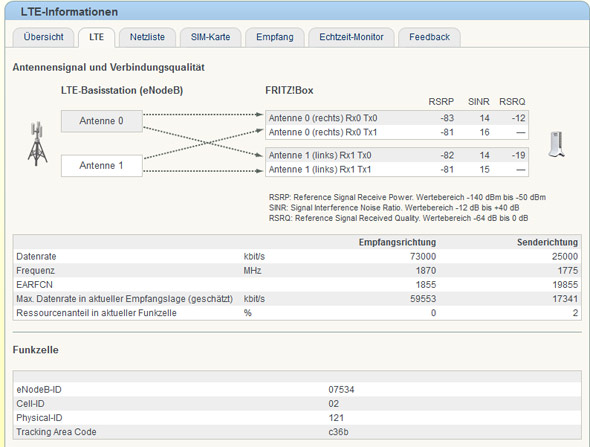This screenshot has height=447, width=590.
Task: Select the Antenne 0 (rechts) Rx0 Tx1 row
Action: tap(397, 132)
